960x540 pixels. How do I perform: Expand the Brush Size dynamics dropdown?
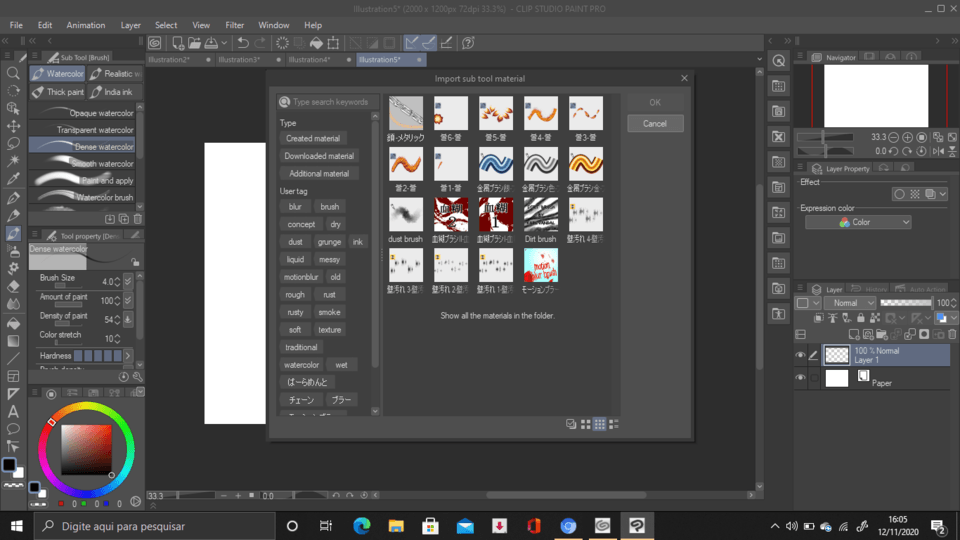coord(128,282)
